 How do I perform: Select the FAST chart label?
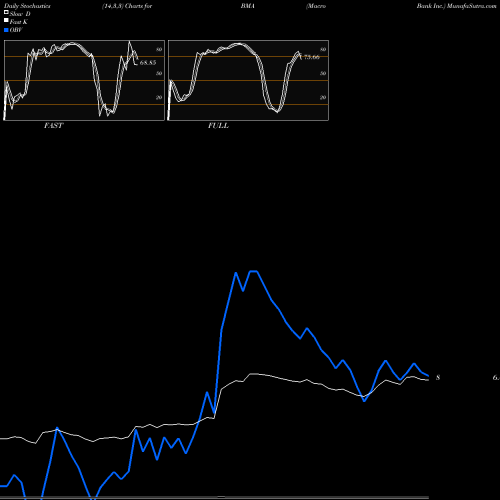53,126
